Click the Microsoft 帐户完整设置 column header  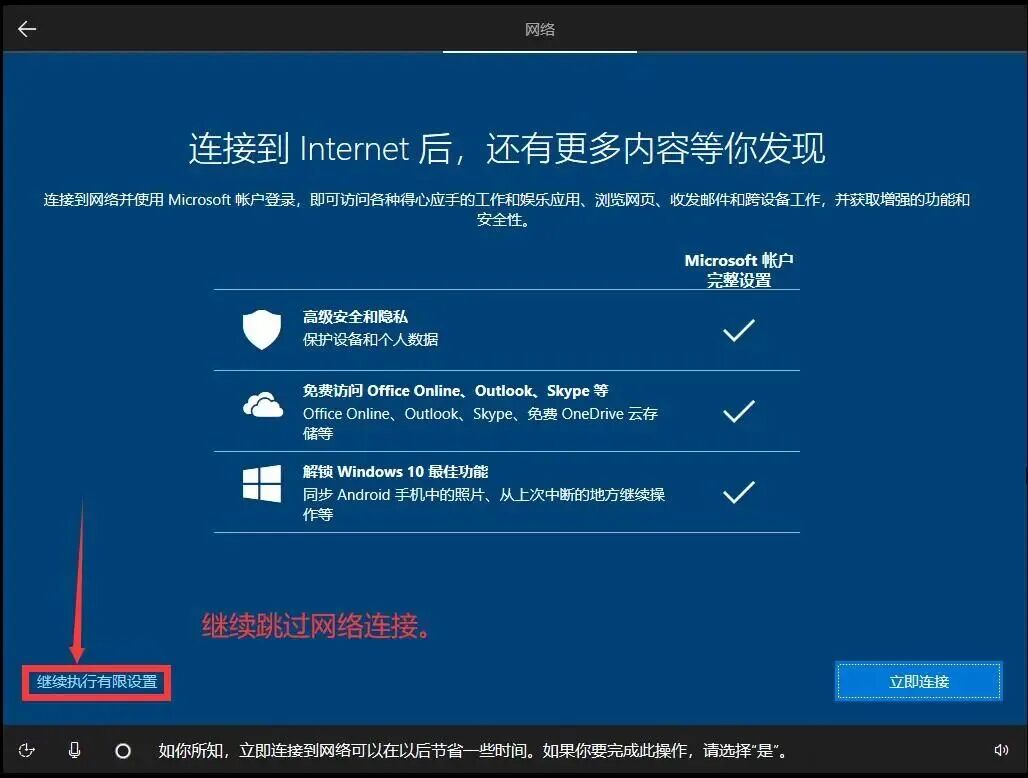pyautogui.click(x=738, y=268)
